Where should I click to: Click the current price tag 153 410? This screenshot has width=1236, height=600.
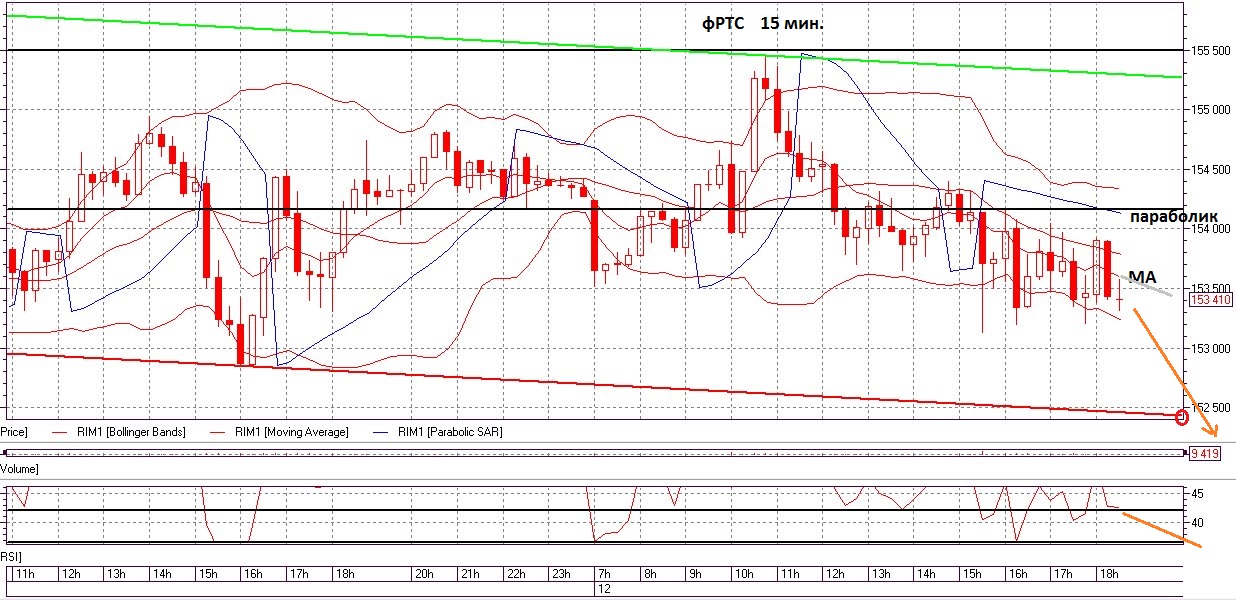click(x=1211, y=299)
